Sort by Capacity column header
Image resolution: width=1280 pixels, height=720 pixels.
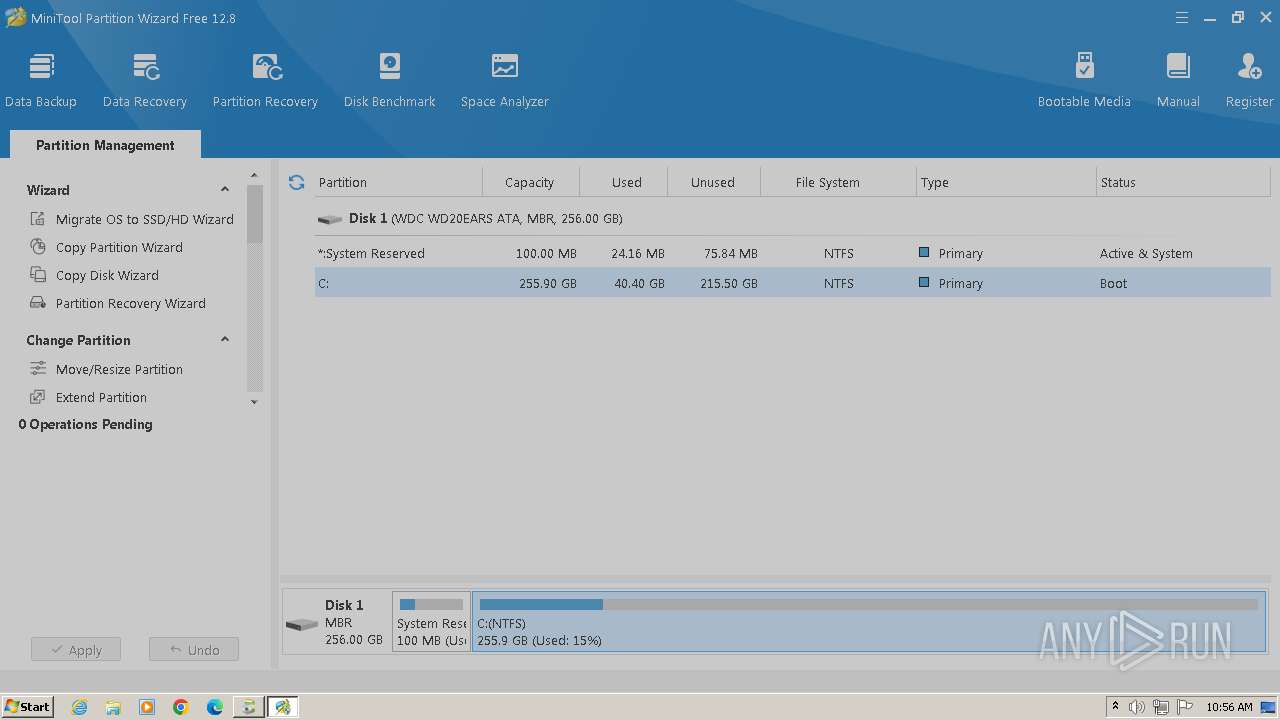pos(530,182)
